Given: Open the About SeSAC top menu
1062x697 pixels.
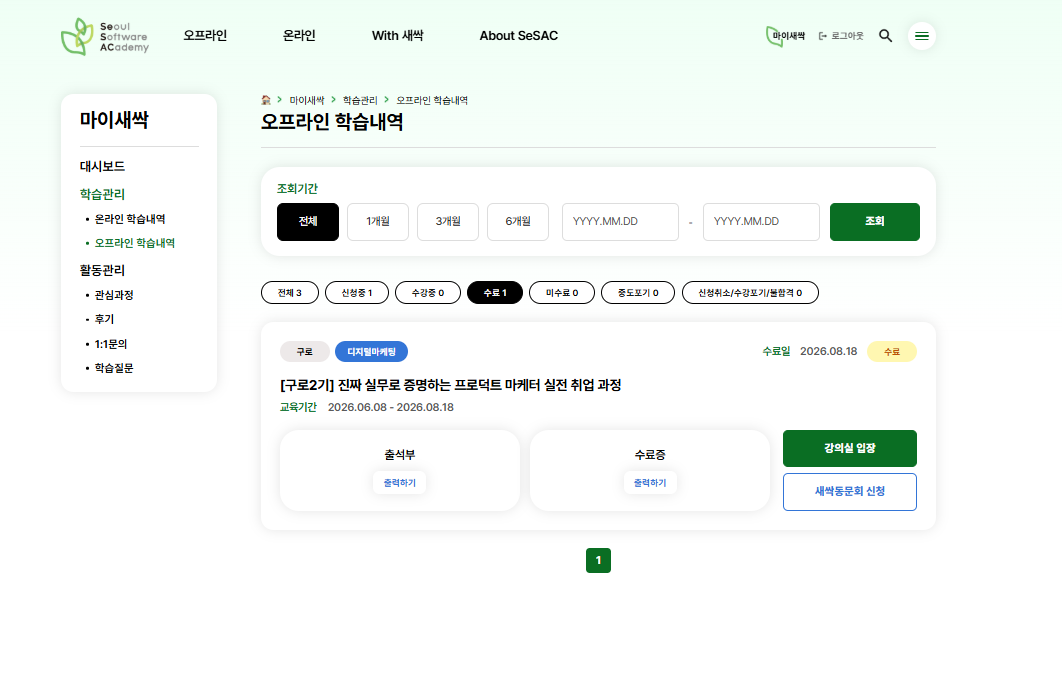Looking at the screenshot, I should 519,36.
